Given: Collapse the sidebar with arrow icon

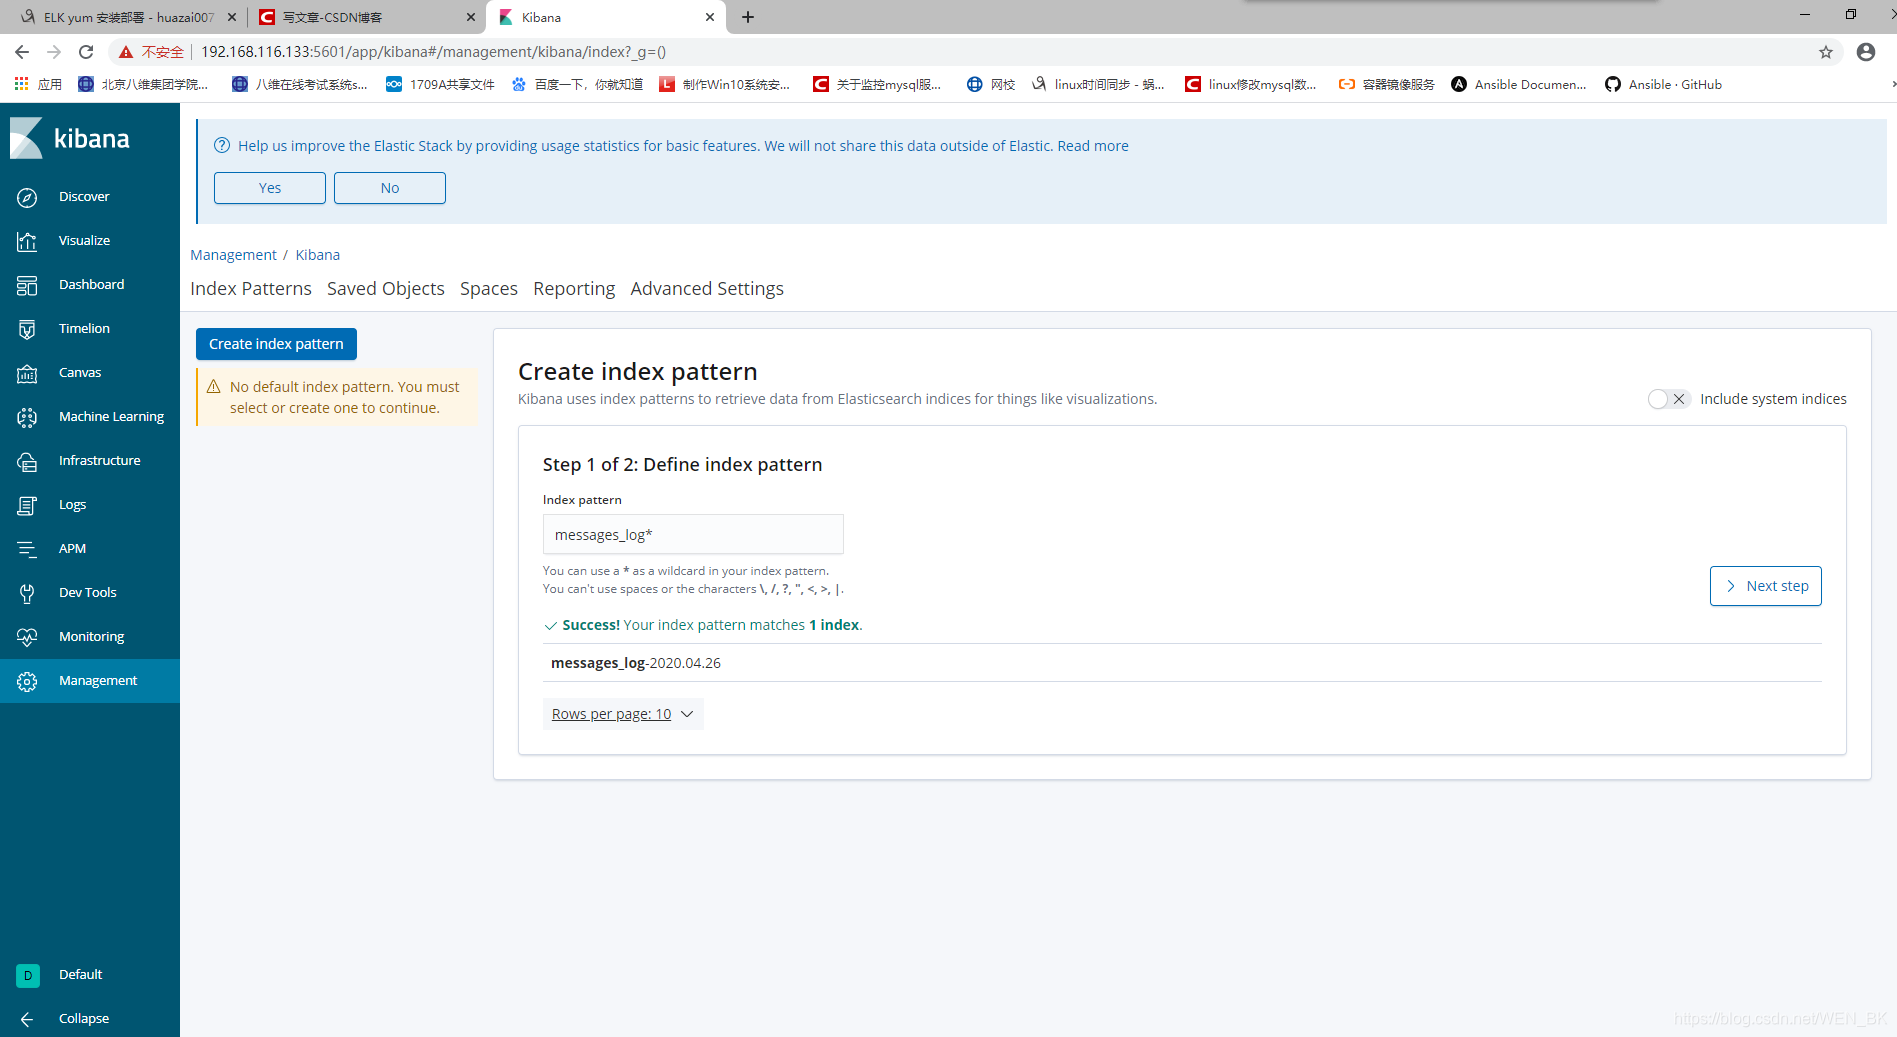Looking at the screenshot, I should [27, 1019].
